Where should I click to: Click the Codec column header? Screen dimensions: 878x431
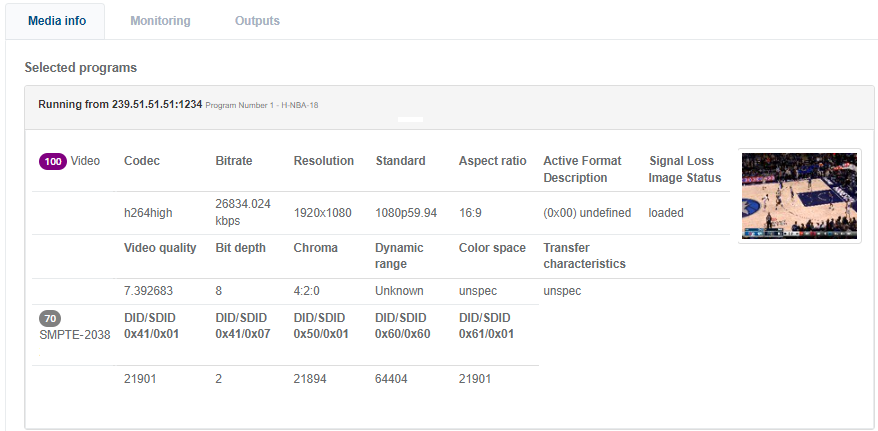click(142, 161)
